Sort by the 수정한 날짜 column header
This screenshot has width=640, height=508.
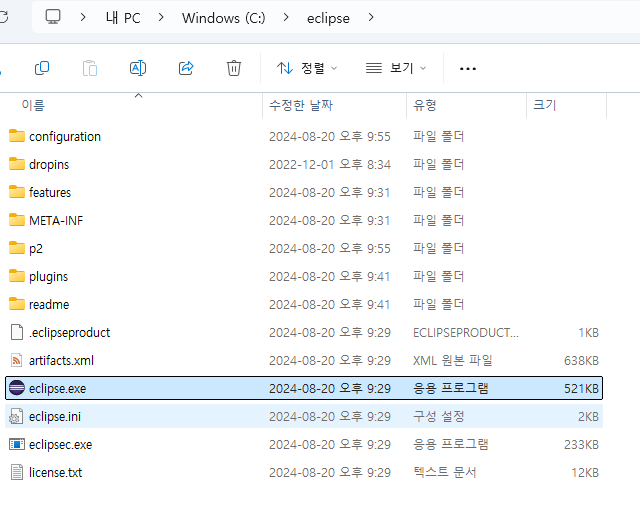(x=301, y=105)
